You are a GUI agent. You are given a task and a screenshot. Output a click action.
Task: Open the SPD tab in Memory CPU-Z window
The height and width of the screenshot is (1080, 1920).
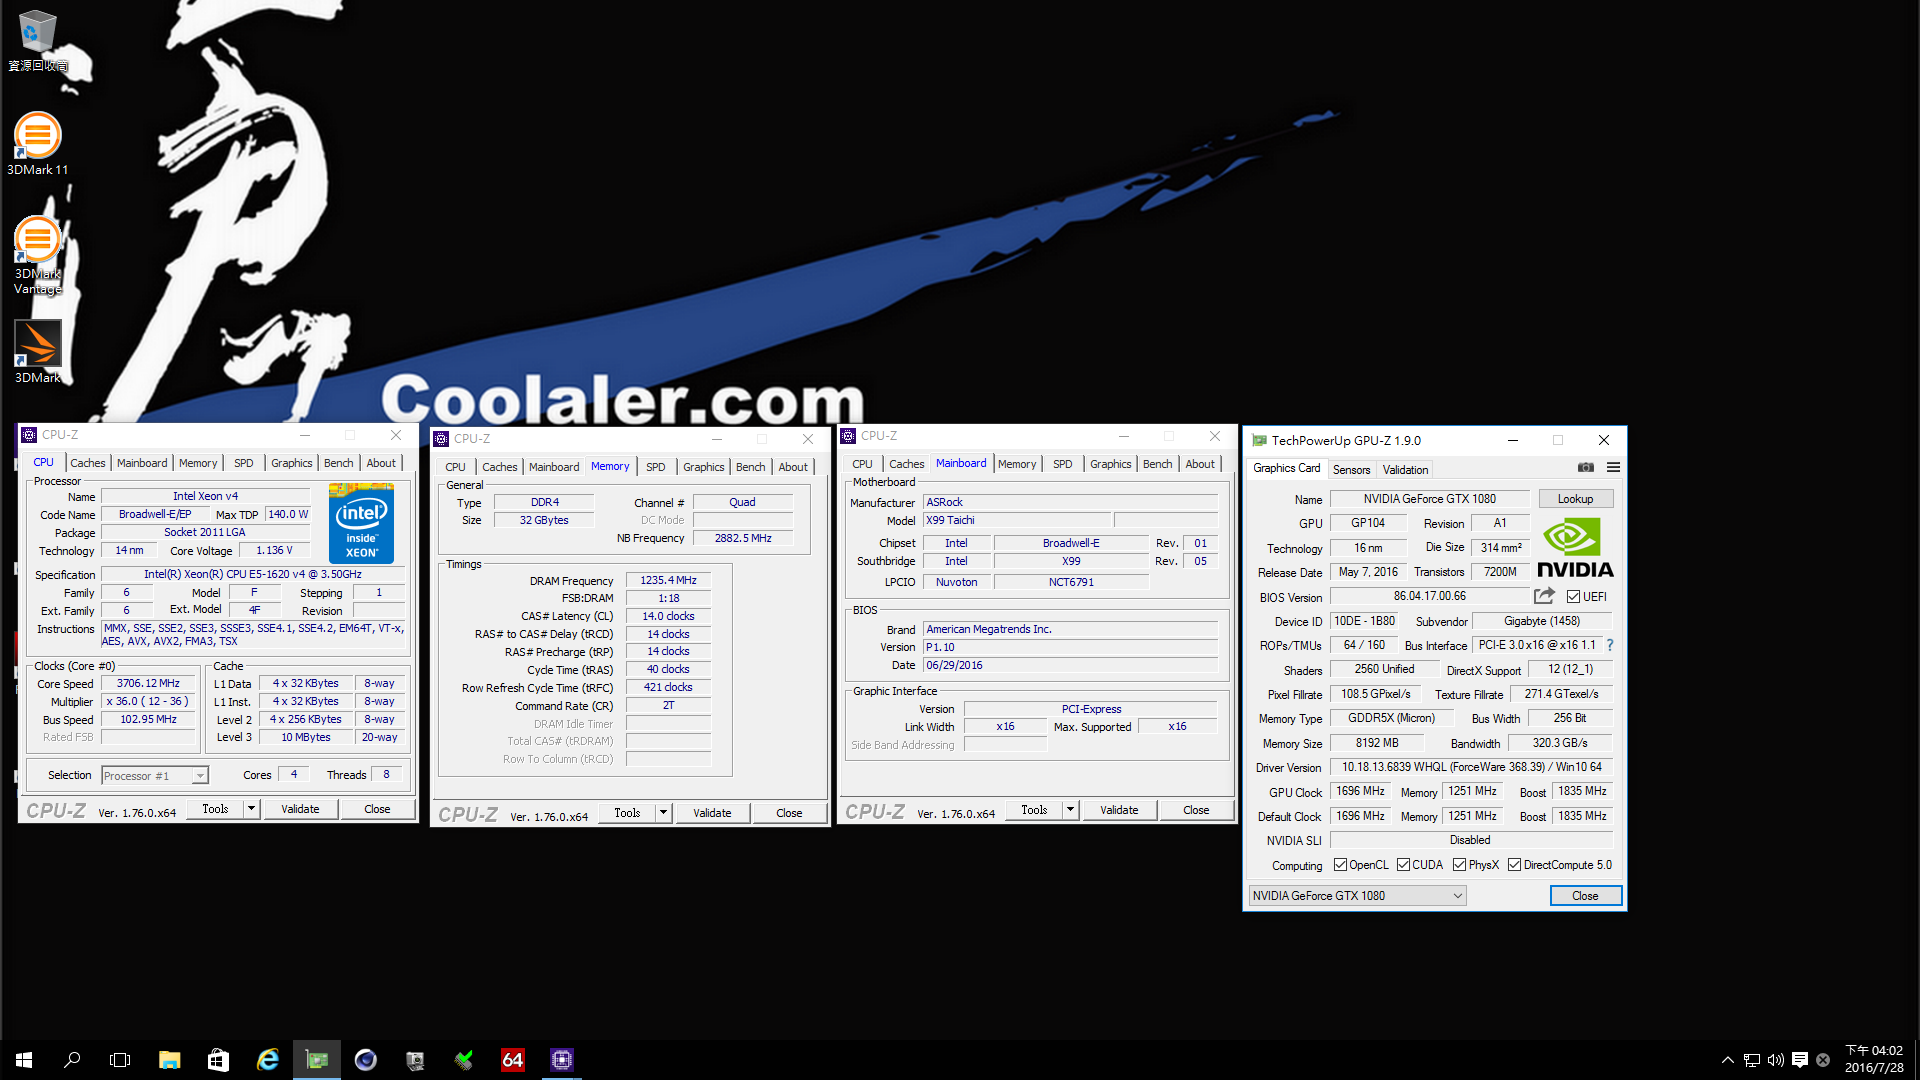click(655, 467)
